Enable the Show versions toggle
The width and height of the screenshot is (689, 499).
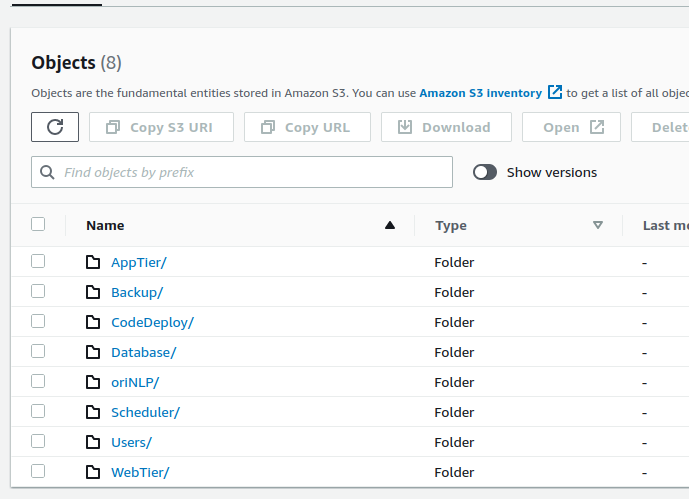click(x=485, y=172)
